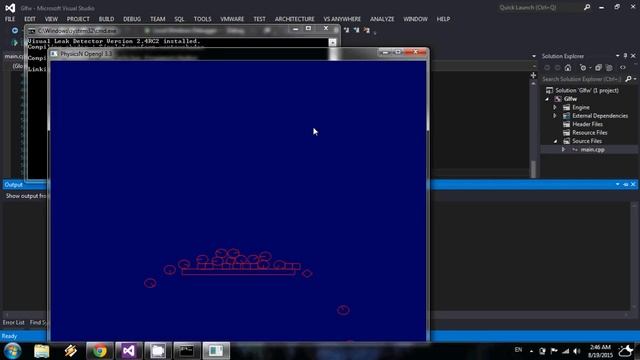Click the cmd.exe window title icon
Screen dimensions: 640x360
click(32, 31)
